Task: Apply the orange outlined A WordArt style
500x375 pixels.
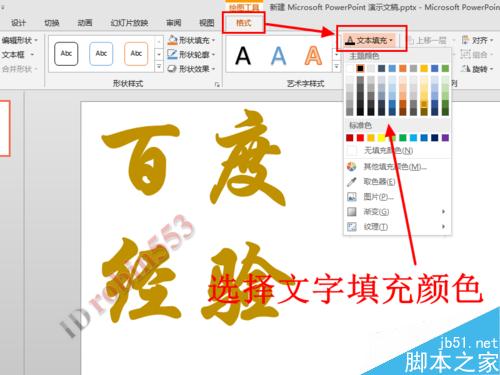Action: pyautogui.click(x=313, y=56)
